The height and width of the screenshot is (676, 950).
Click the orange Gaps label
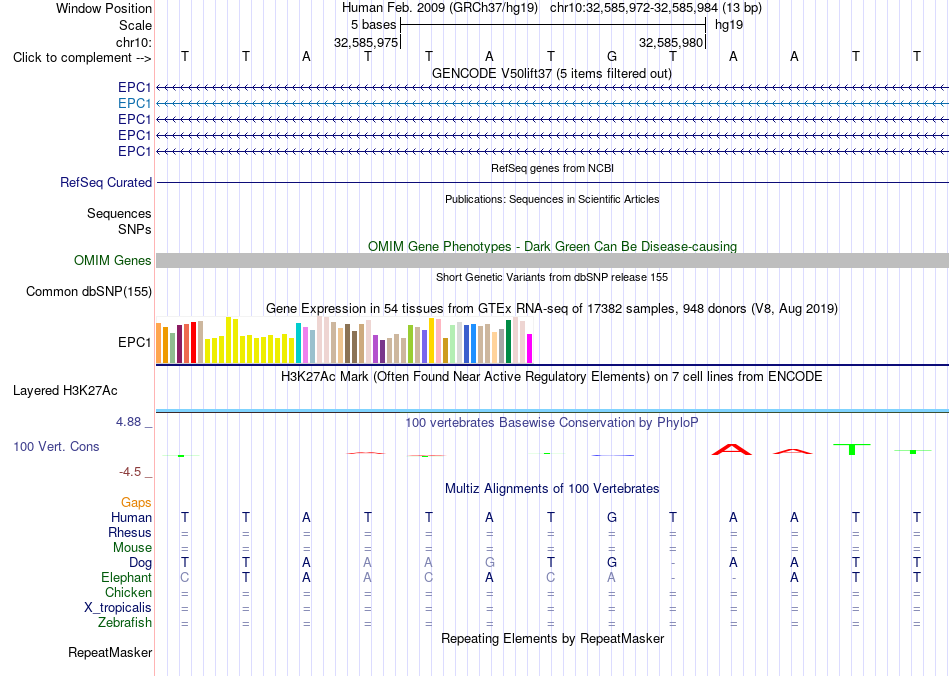coord(136,502)
